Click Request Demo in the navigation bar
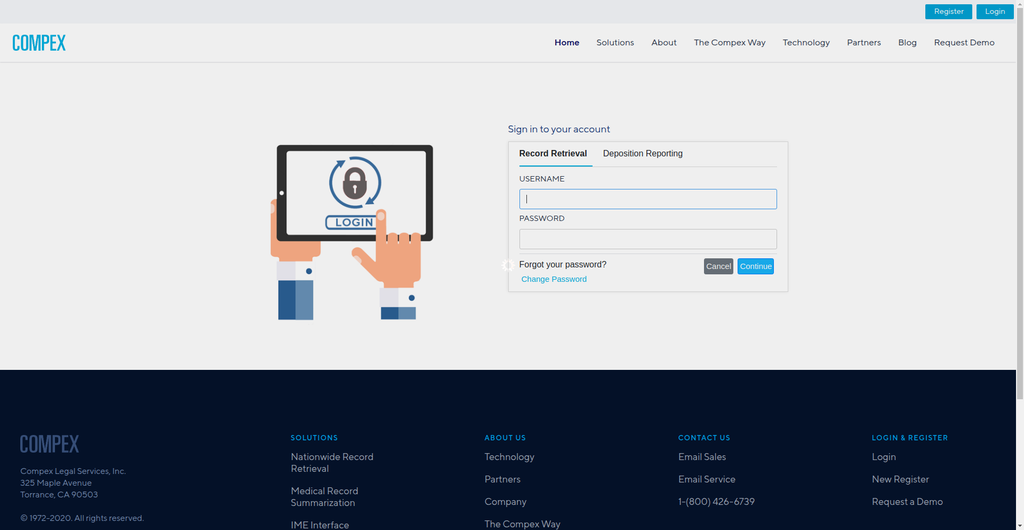 [964, 42]
